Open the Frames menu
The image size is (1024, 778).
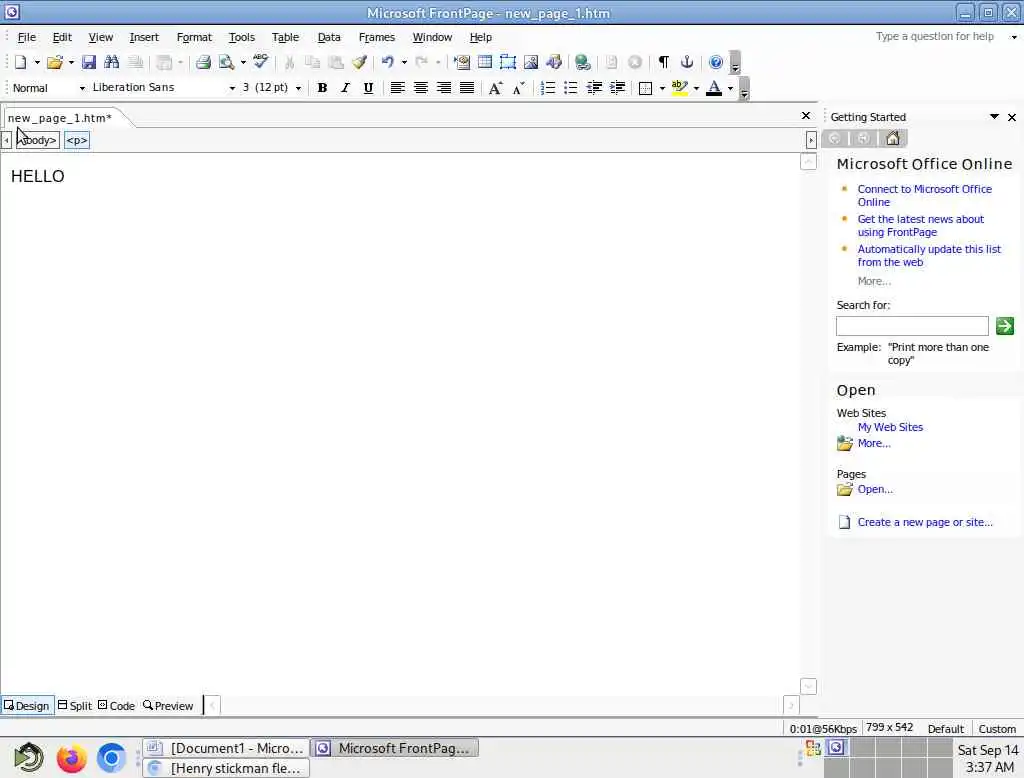point(377,37)
